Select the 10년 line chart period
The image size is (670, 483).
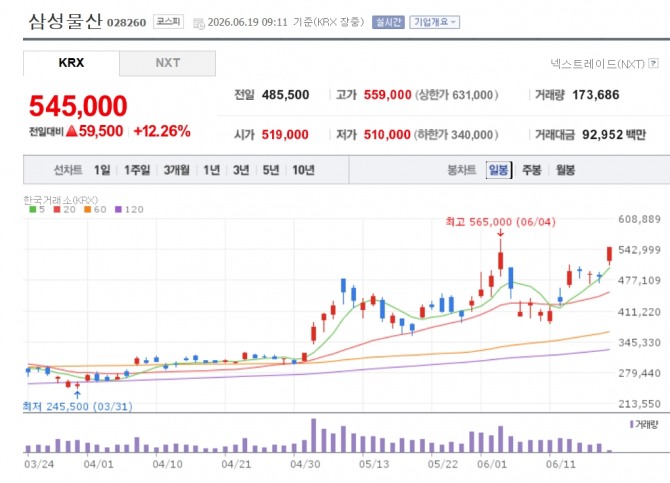click(x=303, y=170)
